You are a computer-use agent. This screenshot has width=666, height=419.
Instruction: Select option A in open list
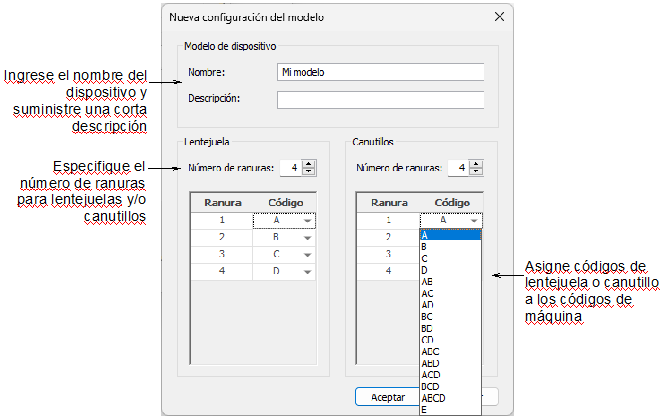pos(450,235)
